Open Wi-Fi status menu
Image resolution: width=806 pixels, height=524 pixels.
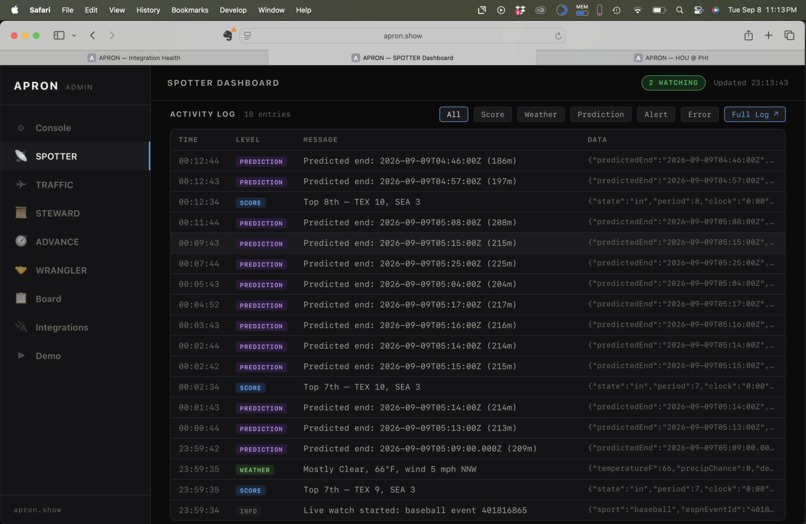[x=637, y=10]
